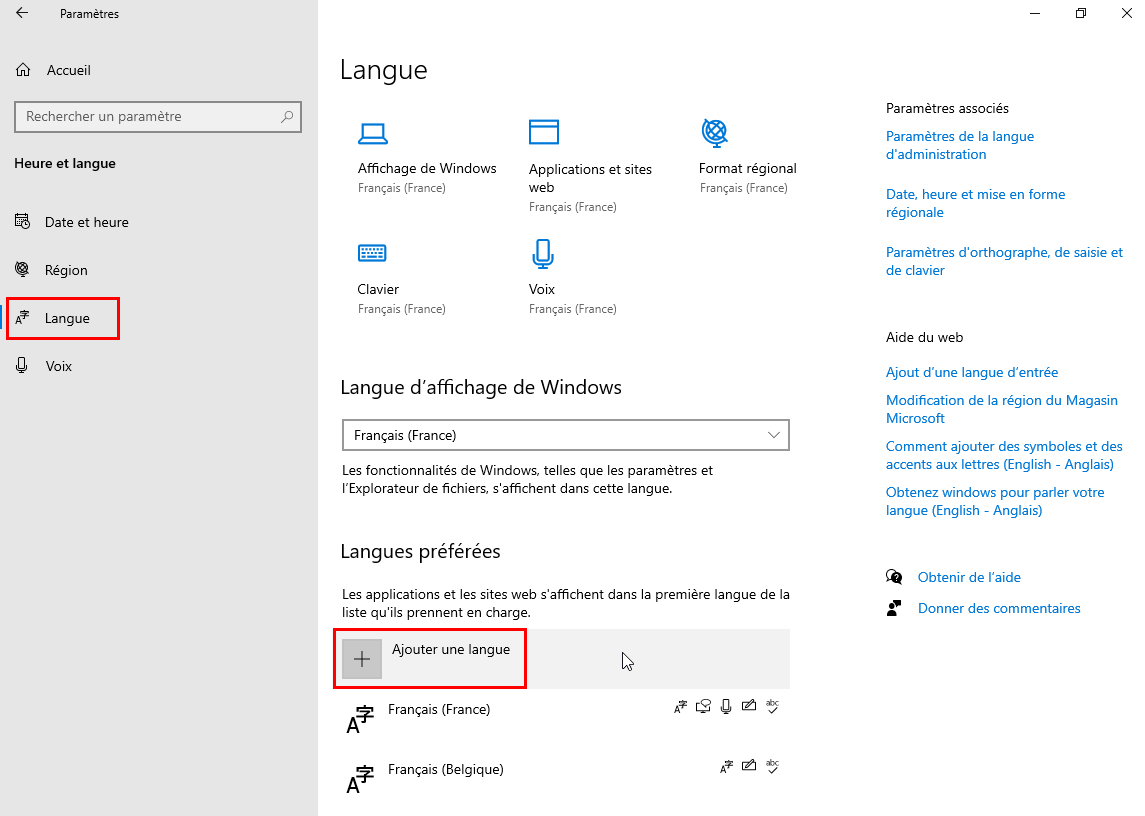1145x816 pixels.
Task: Open the Affichage de Windows laptop icon
Action: 372,134
